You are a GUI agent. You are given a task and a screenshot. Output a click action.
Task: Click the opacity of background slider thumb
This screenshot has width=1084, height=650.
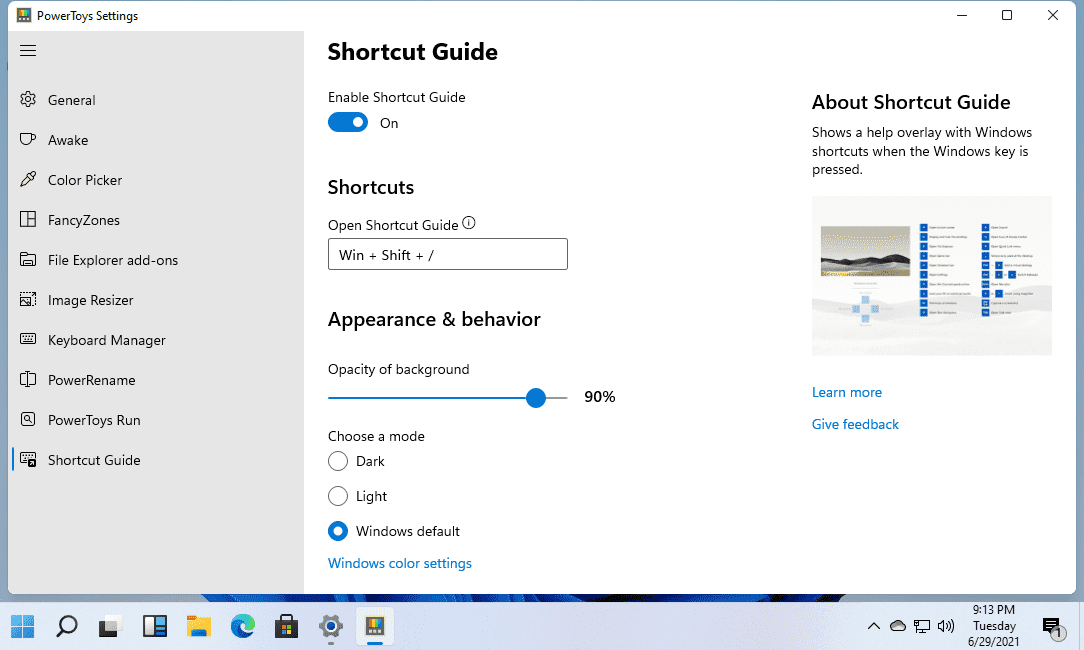coord(536,398)
